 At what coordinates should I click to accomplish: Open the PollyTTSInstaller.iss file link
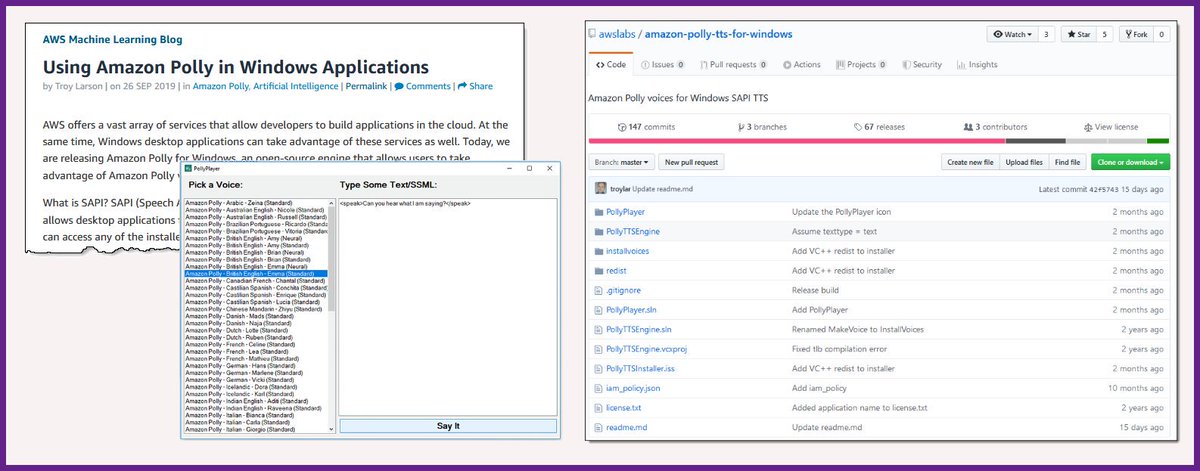(642, 368)
